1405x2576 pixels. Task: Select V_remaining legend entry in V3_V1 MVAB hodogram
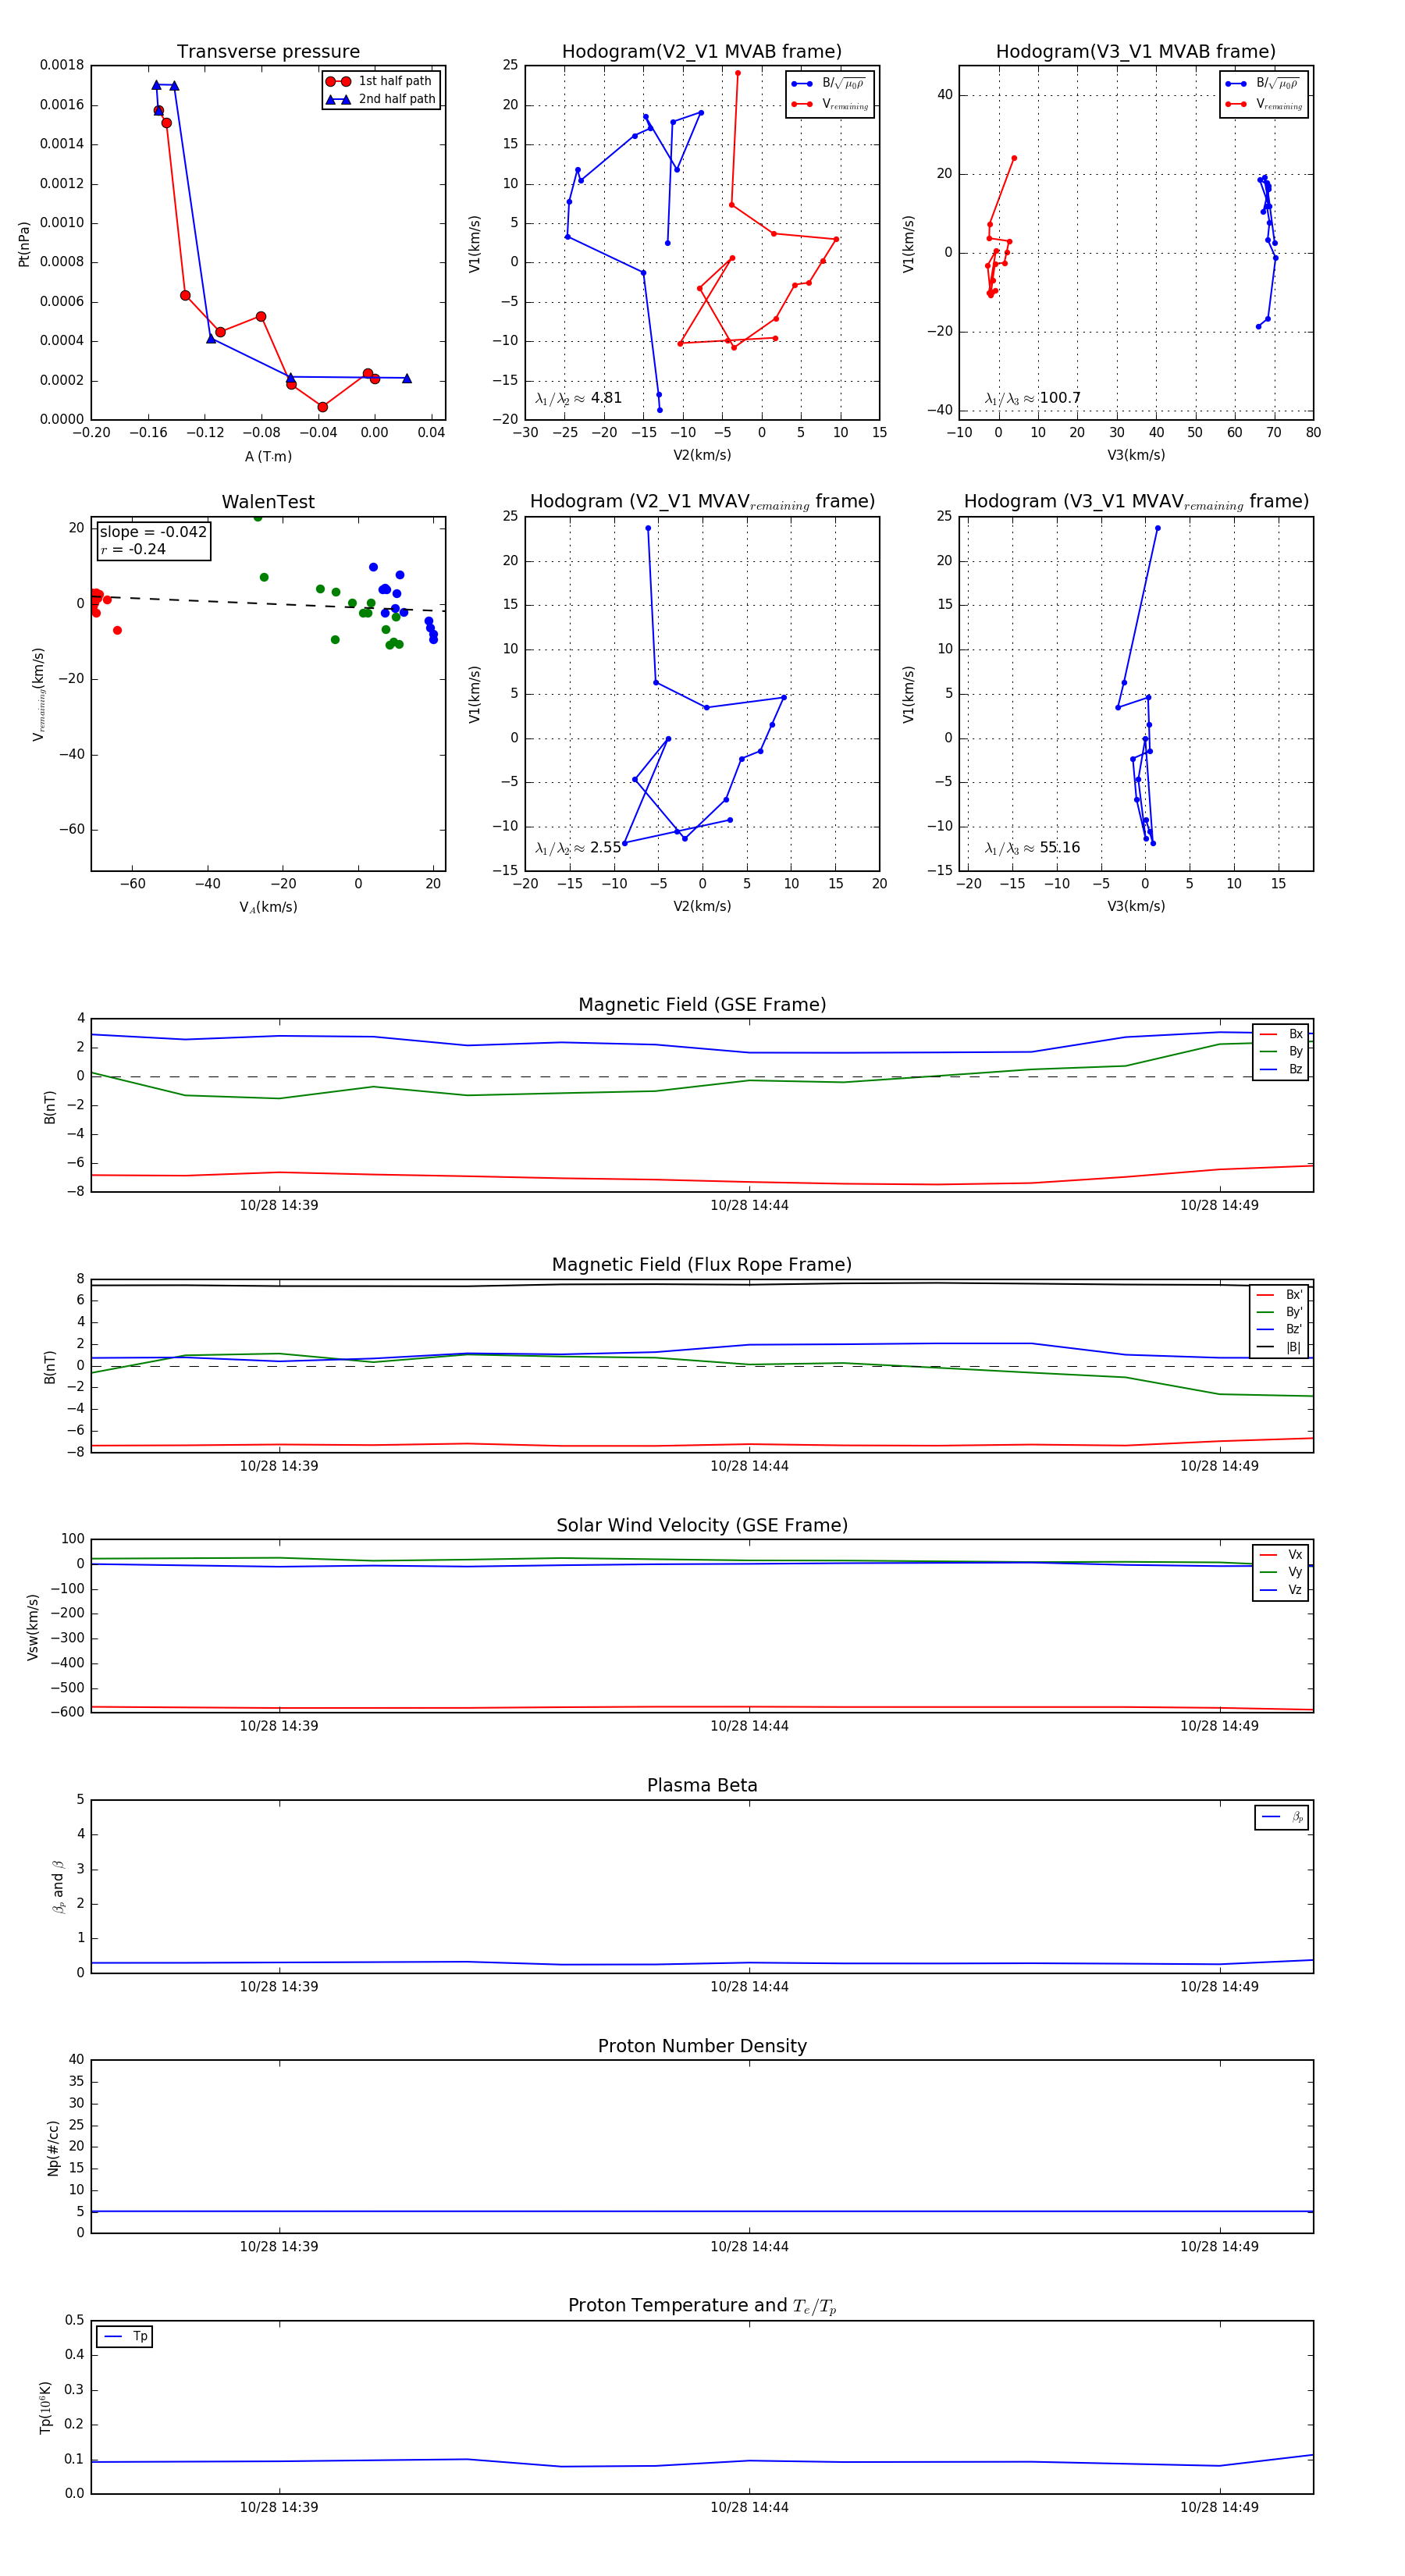[1263, 104]
